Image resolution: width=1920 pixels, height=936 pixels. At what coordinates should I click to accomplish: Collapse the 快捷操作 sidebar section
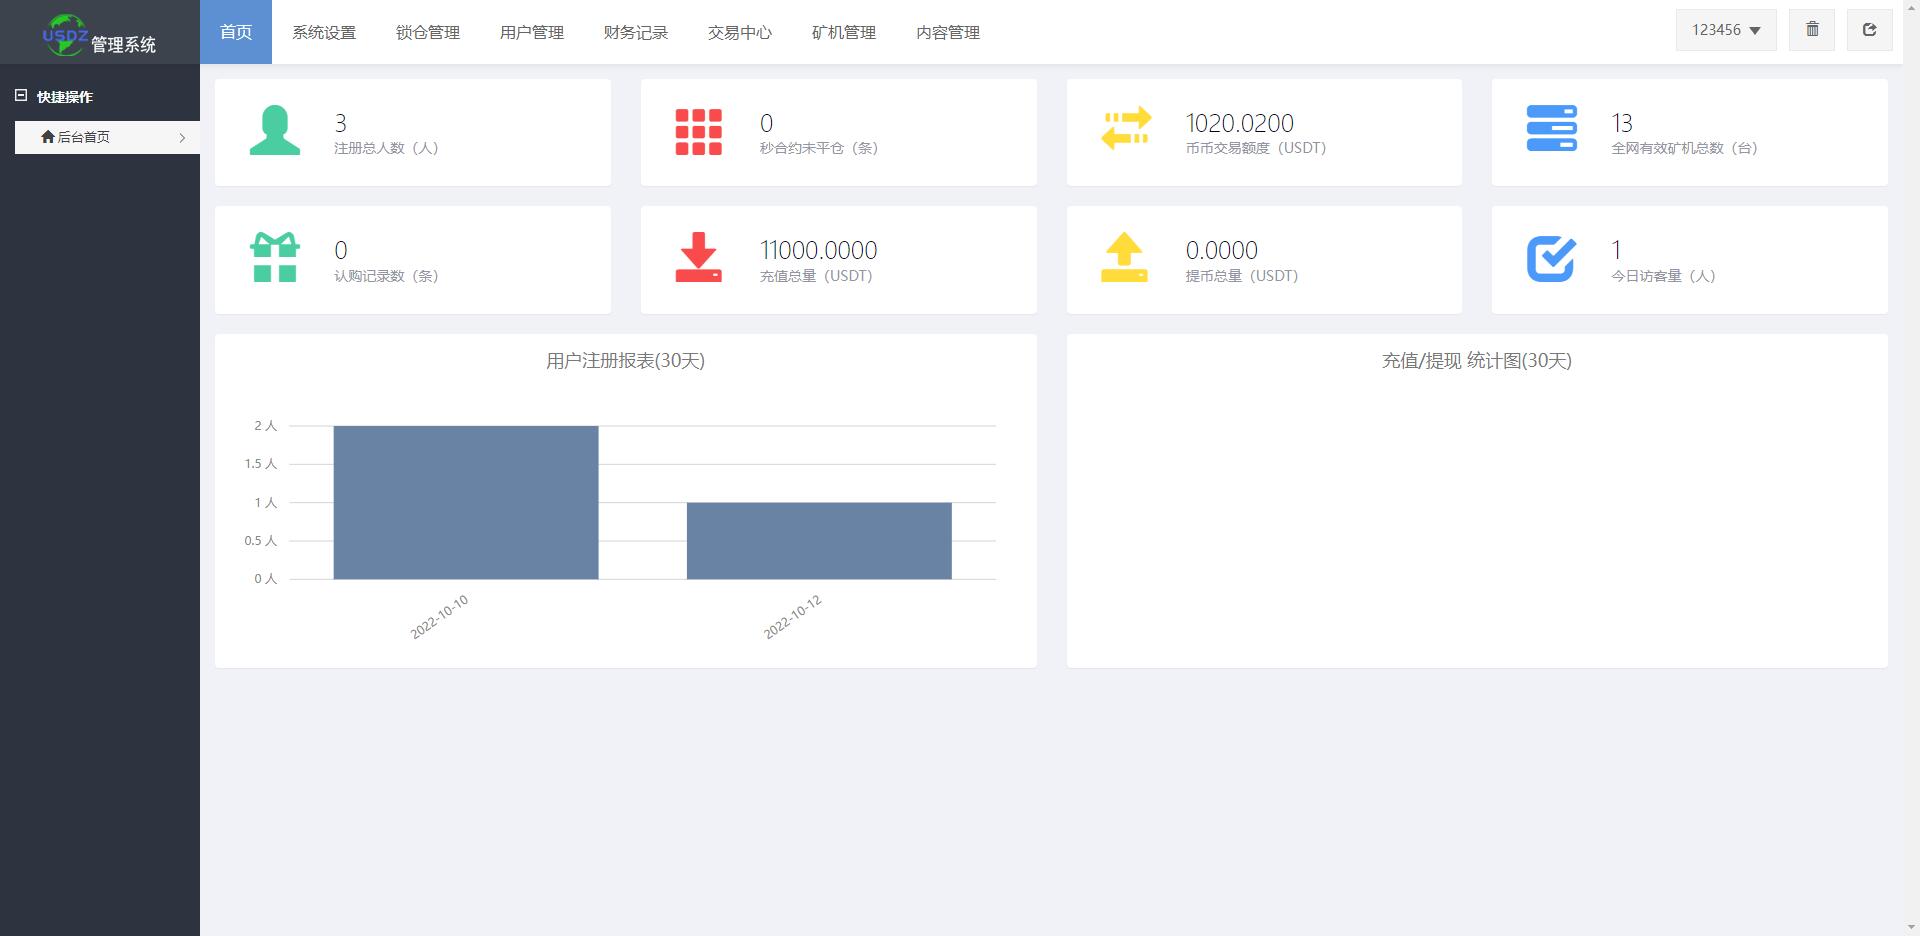pos(21,96)
